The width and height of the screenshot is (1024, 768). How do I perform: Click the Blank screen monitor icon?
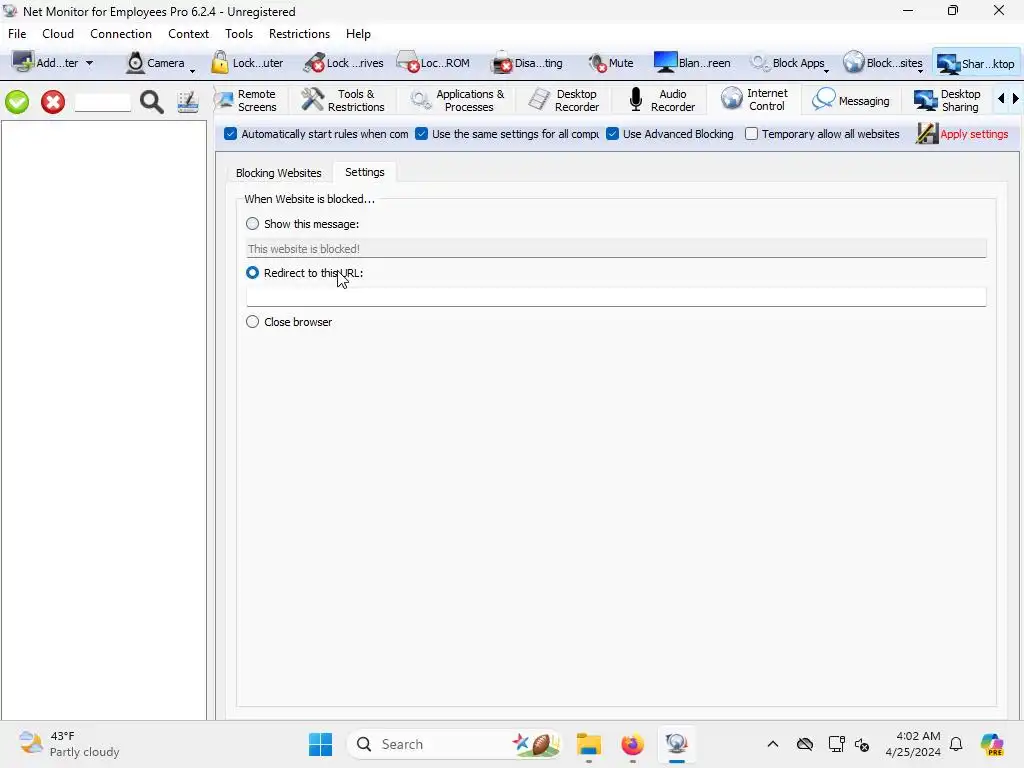click(665, 63)
